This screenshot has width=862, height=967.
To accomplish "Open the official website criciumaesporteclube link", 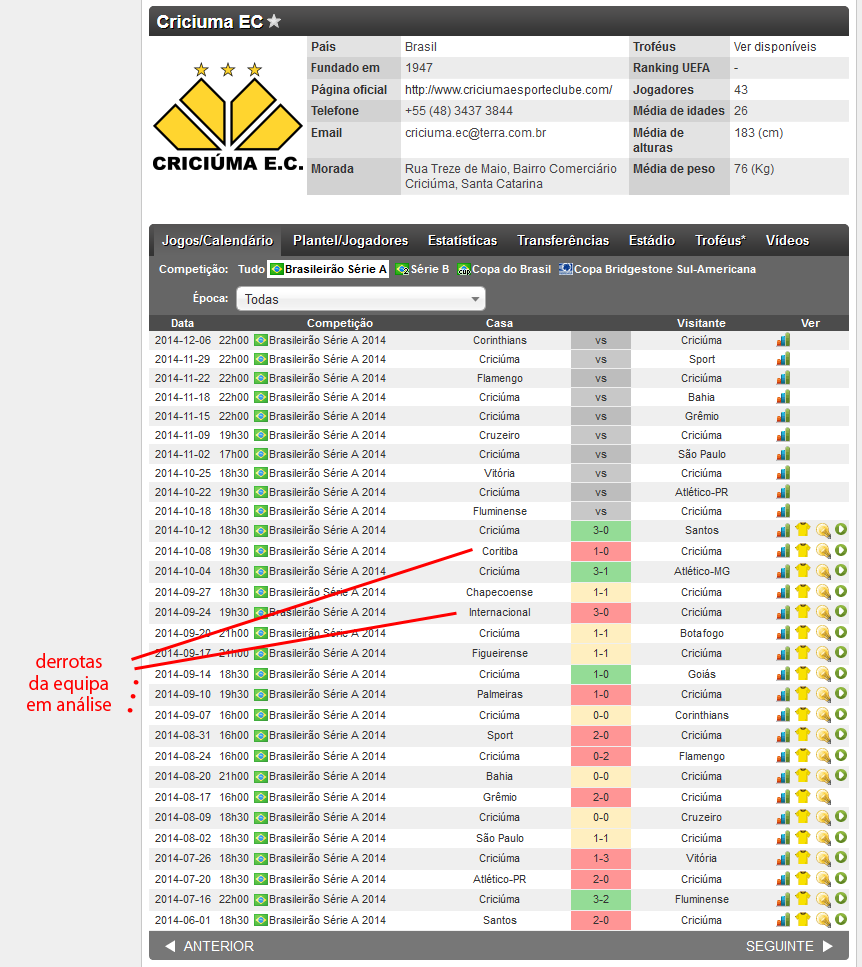I will click(508, 90).
